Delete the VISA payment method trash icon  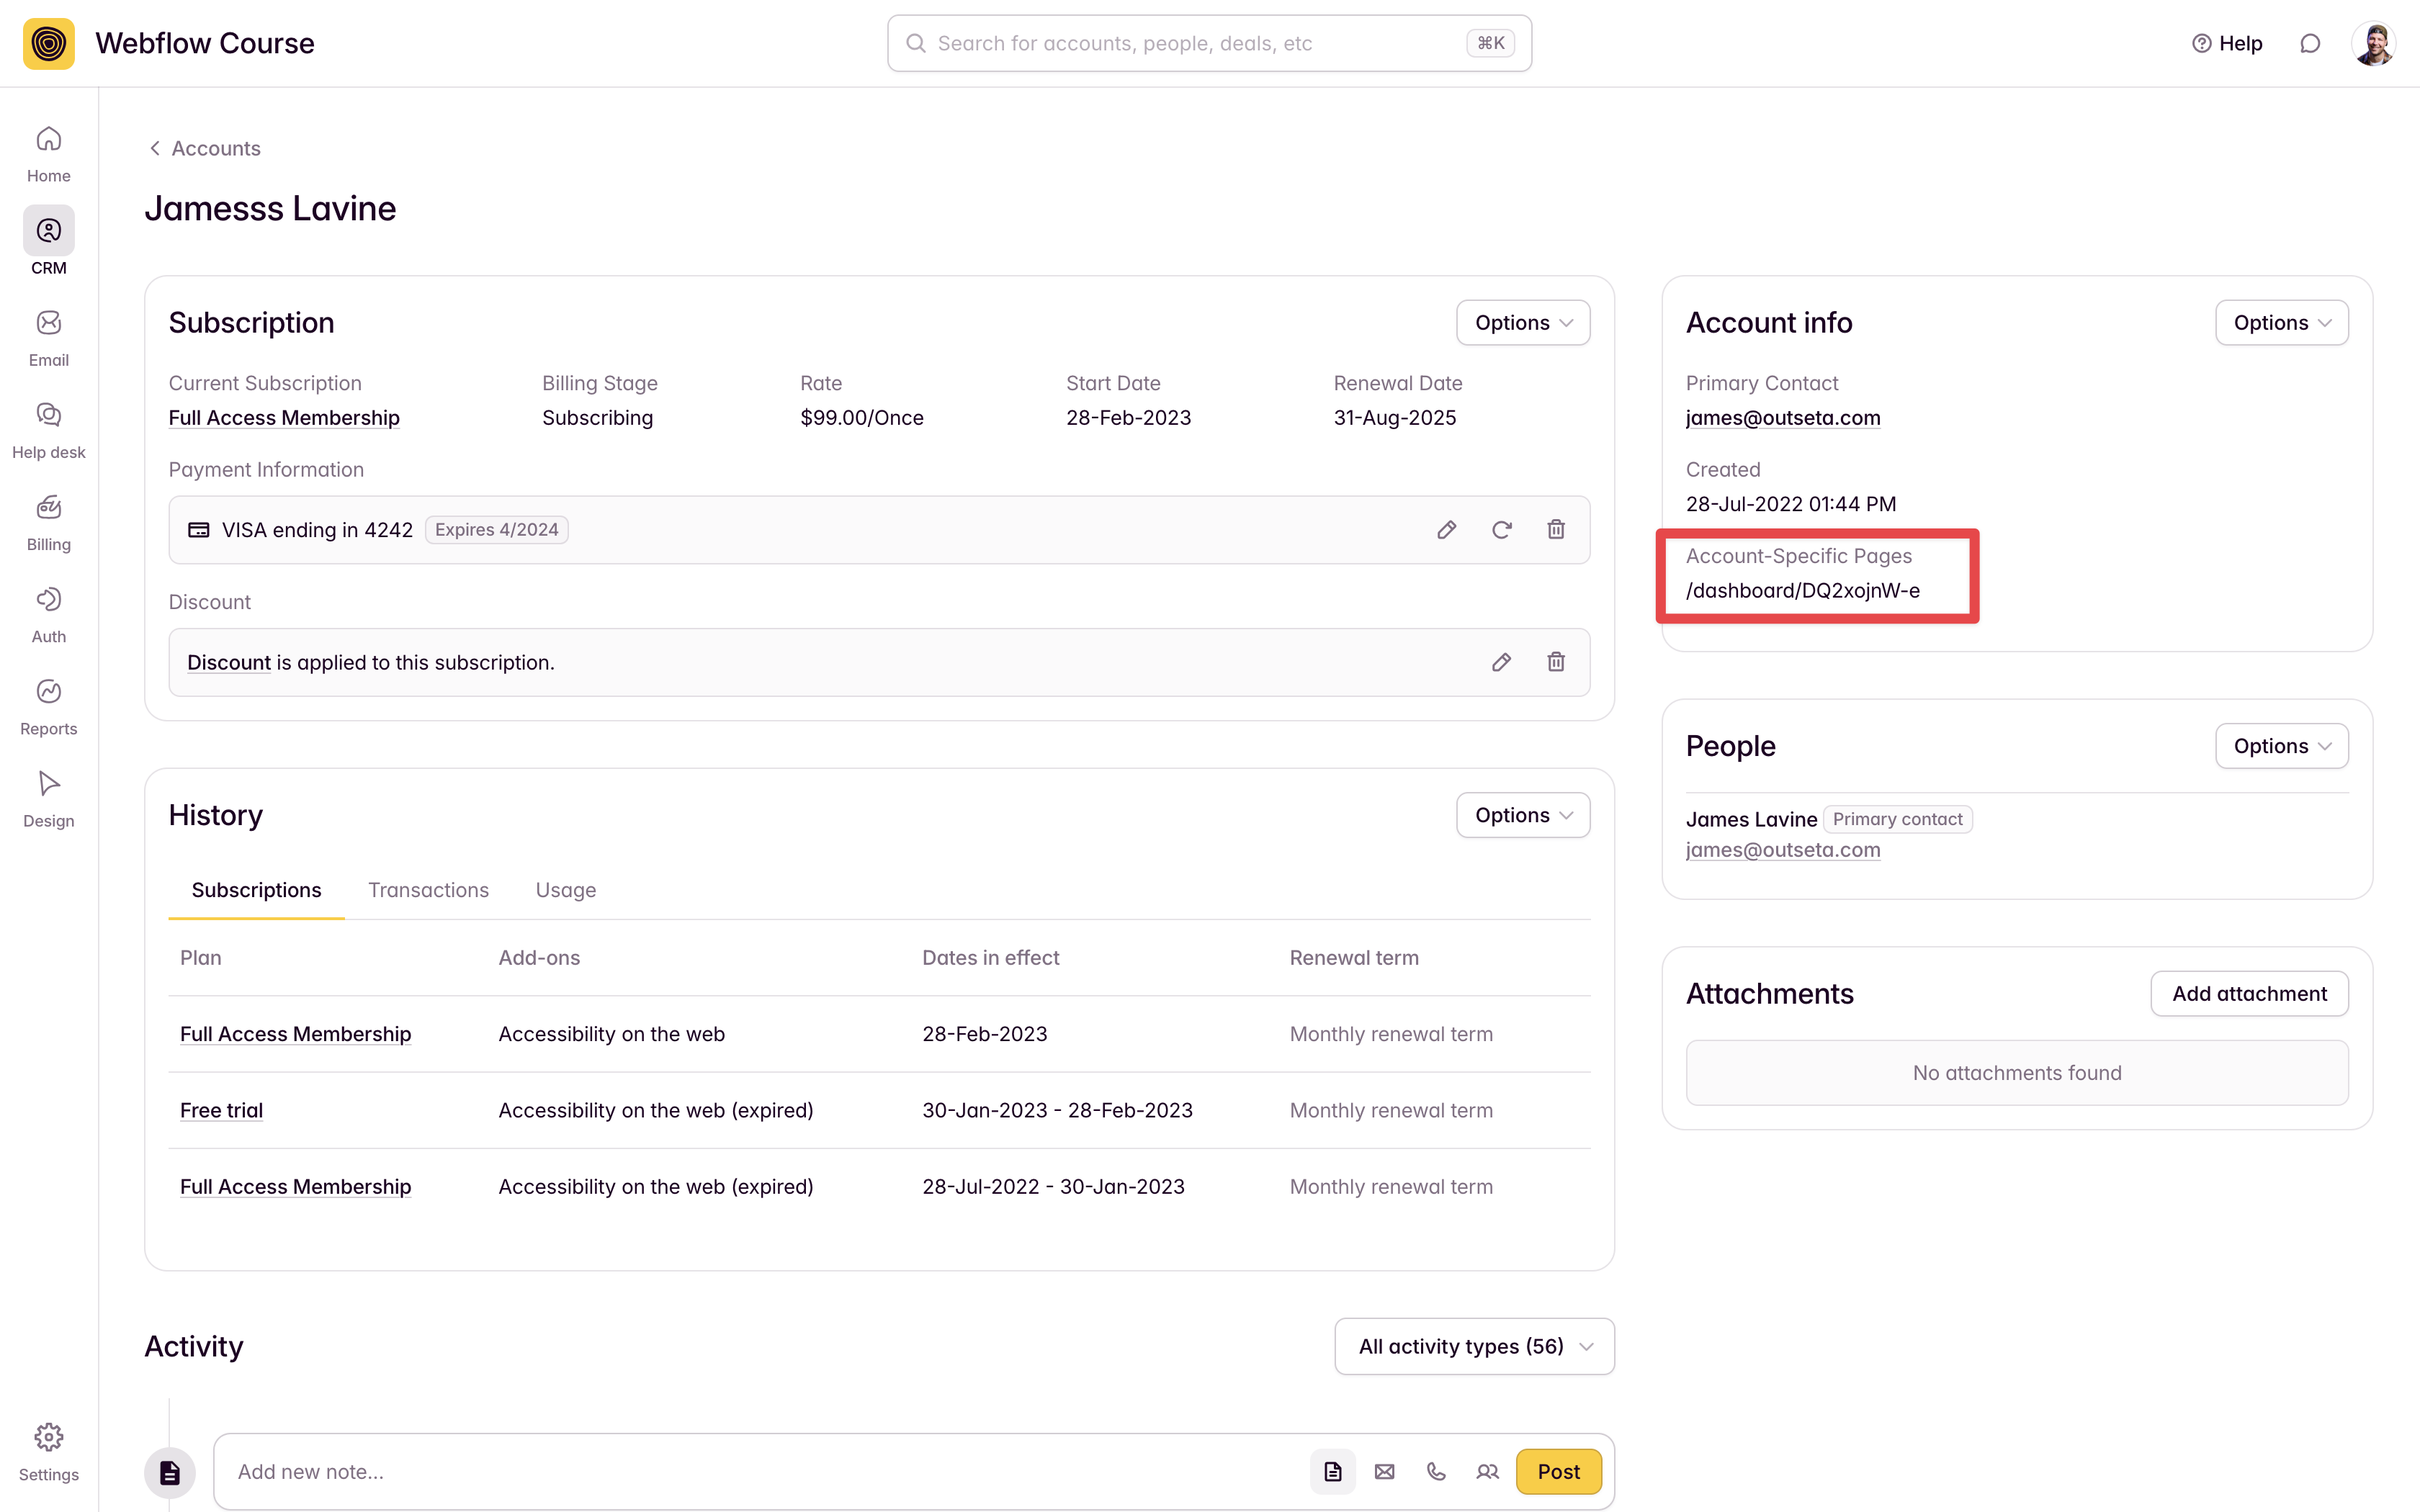1556,530
